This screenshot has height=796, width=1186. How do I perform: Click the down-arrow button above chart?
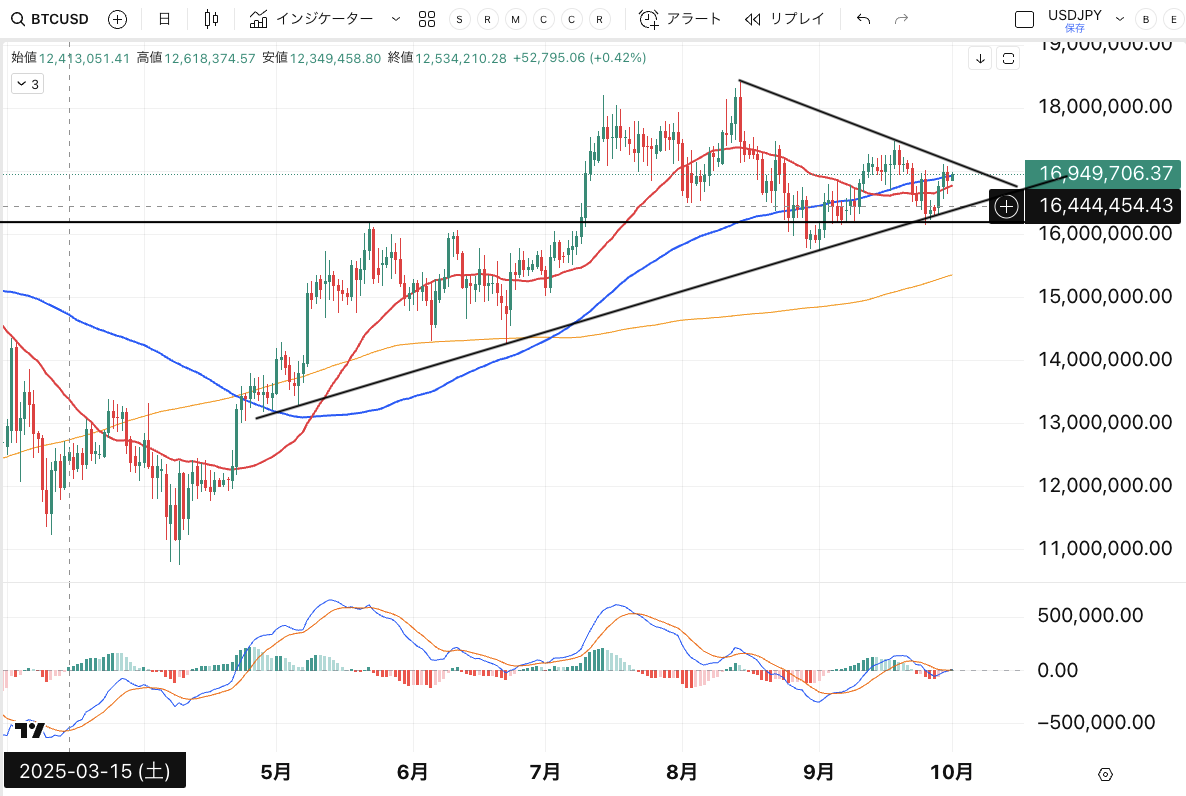pyautogui.click(x=980, y=58)
